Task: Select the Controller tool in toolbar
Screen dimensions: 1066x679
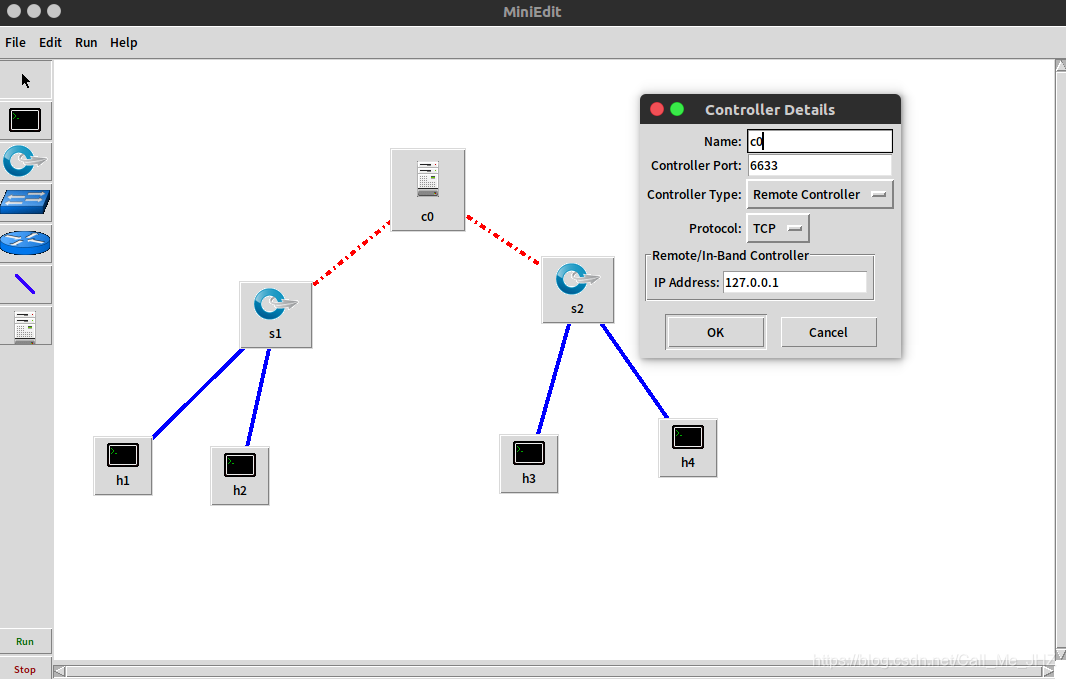Action: tap(25, 325)
